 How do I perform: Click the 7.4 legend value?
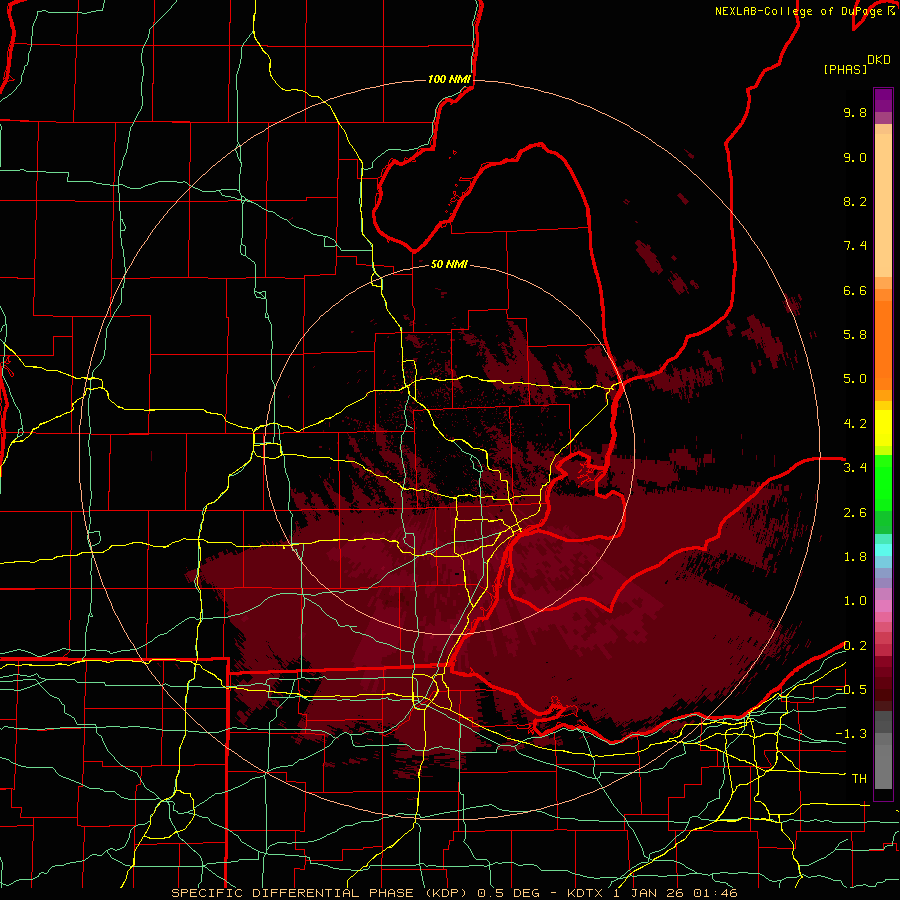855,246
